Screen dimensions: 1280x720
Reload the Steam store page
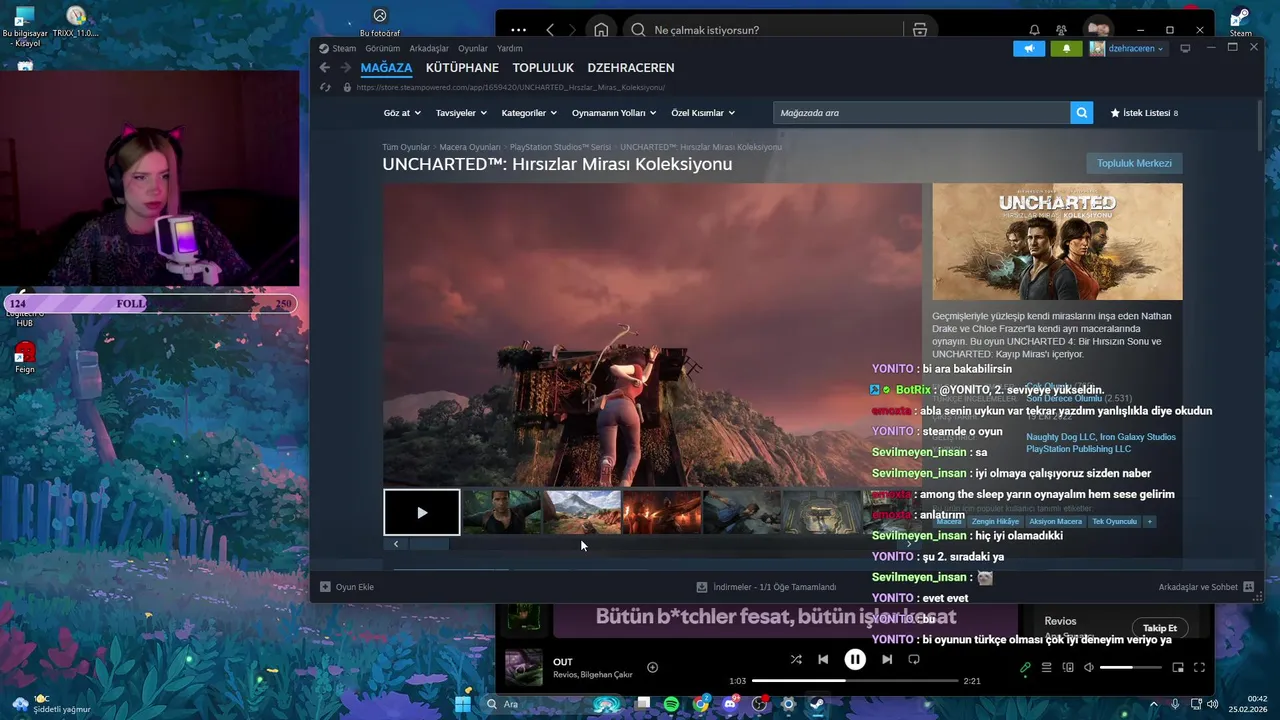point(325,87)
